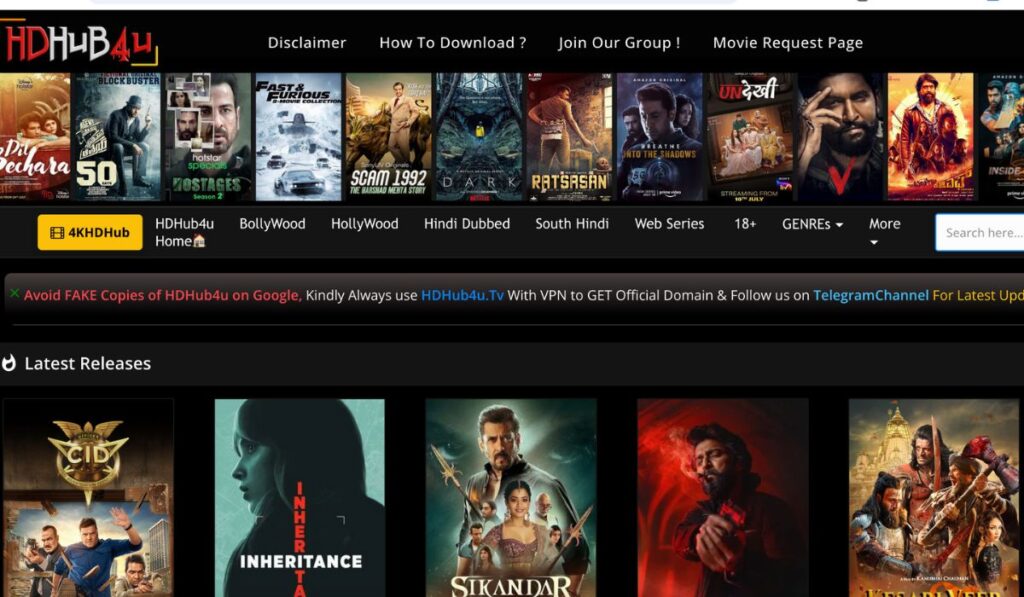Viewport: 1024px width, 597px height.
Task: Click the Search here input field
Action: click(x=980, y=233)
